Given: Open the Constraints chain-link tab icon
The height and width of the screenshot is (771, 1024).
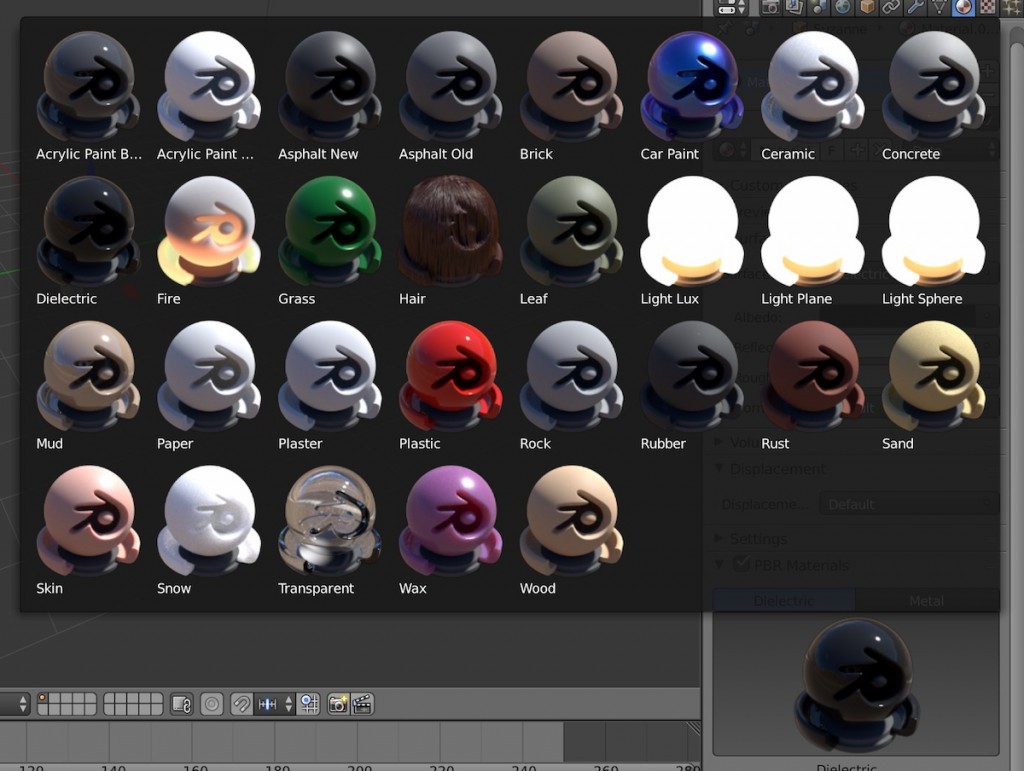Looking at the screenshot, I should click(891, 7).
